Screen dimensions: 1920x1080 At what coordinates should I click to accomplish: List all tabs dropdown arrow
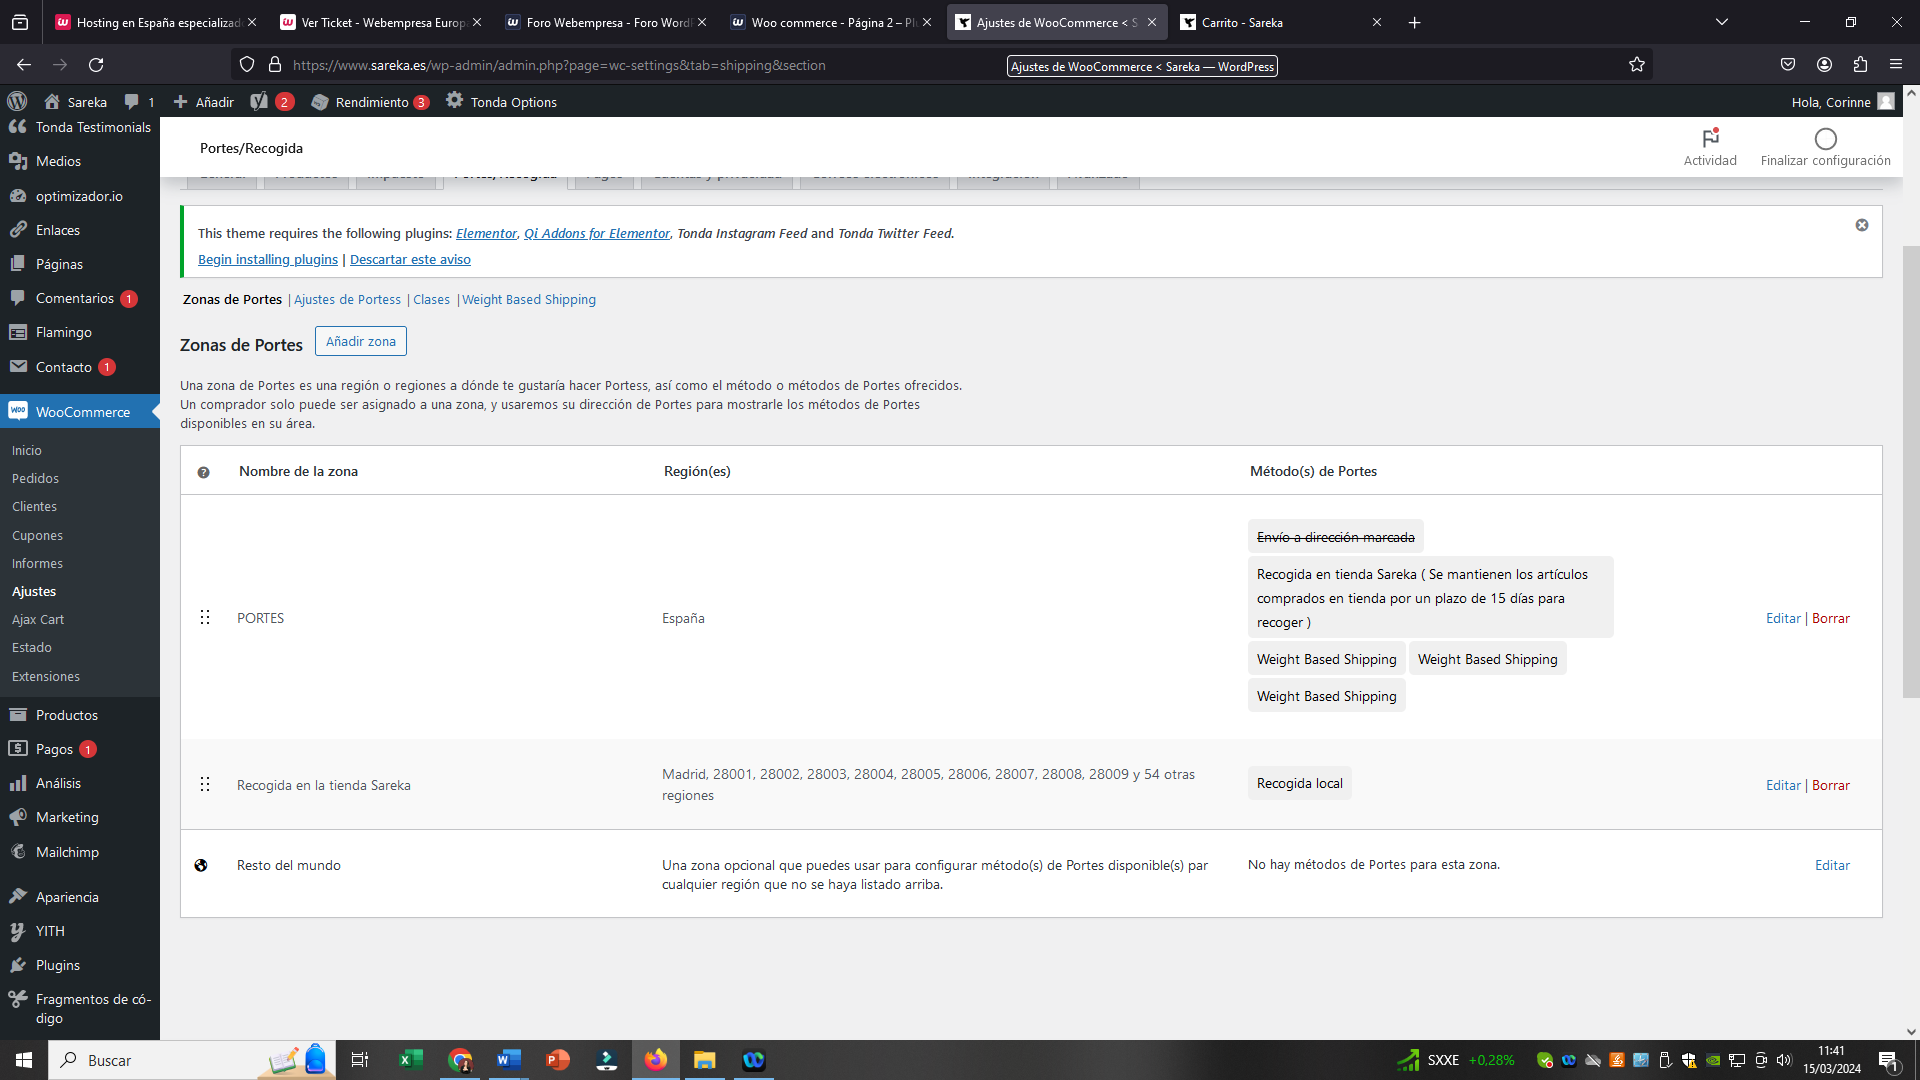pos(1722,22)
